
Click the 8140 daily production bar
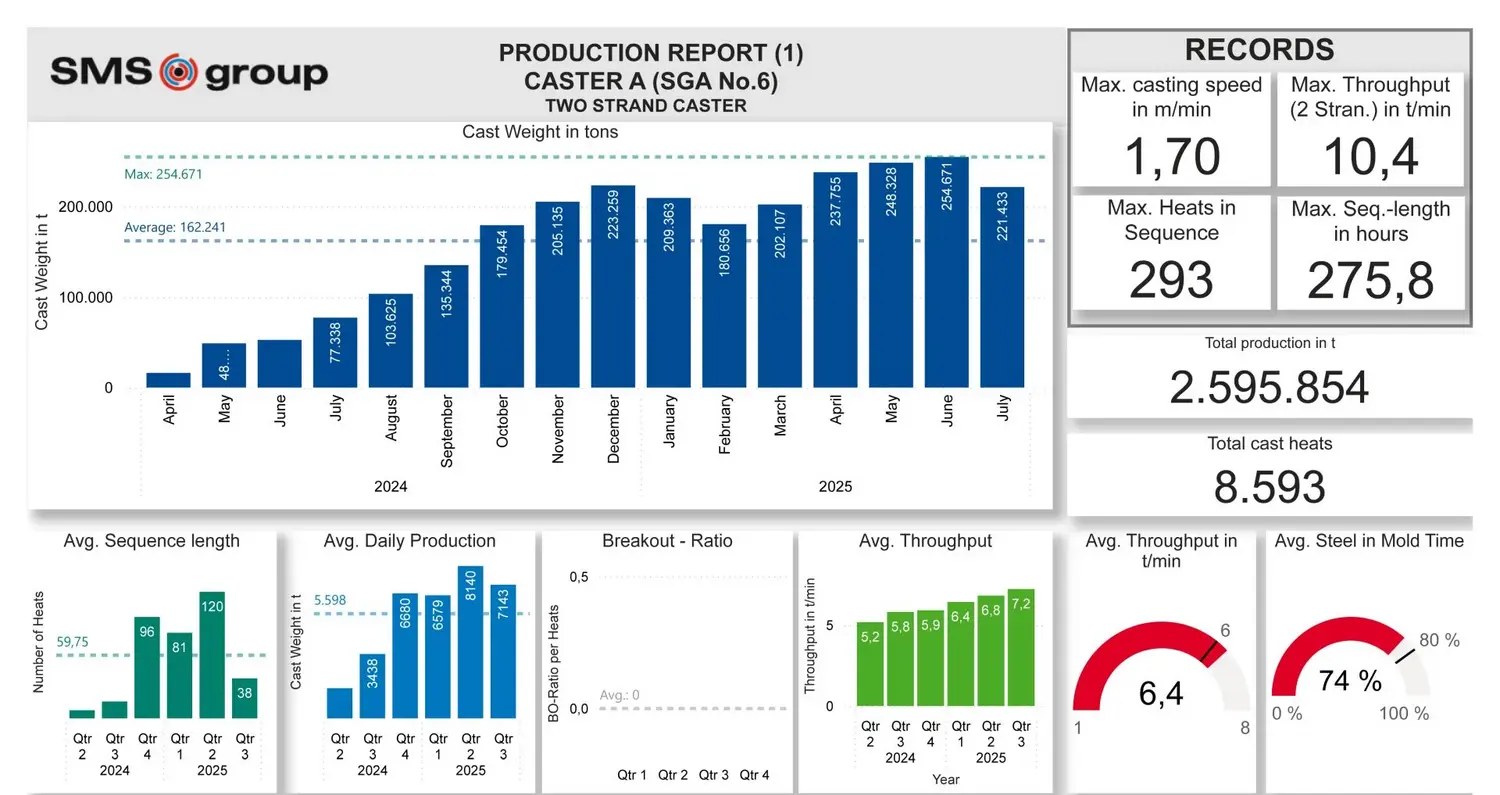click(470, 642)
